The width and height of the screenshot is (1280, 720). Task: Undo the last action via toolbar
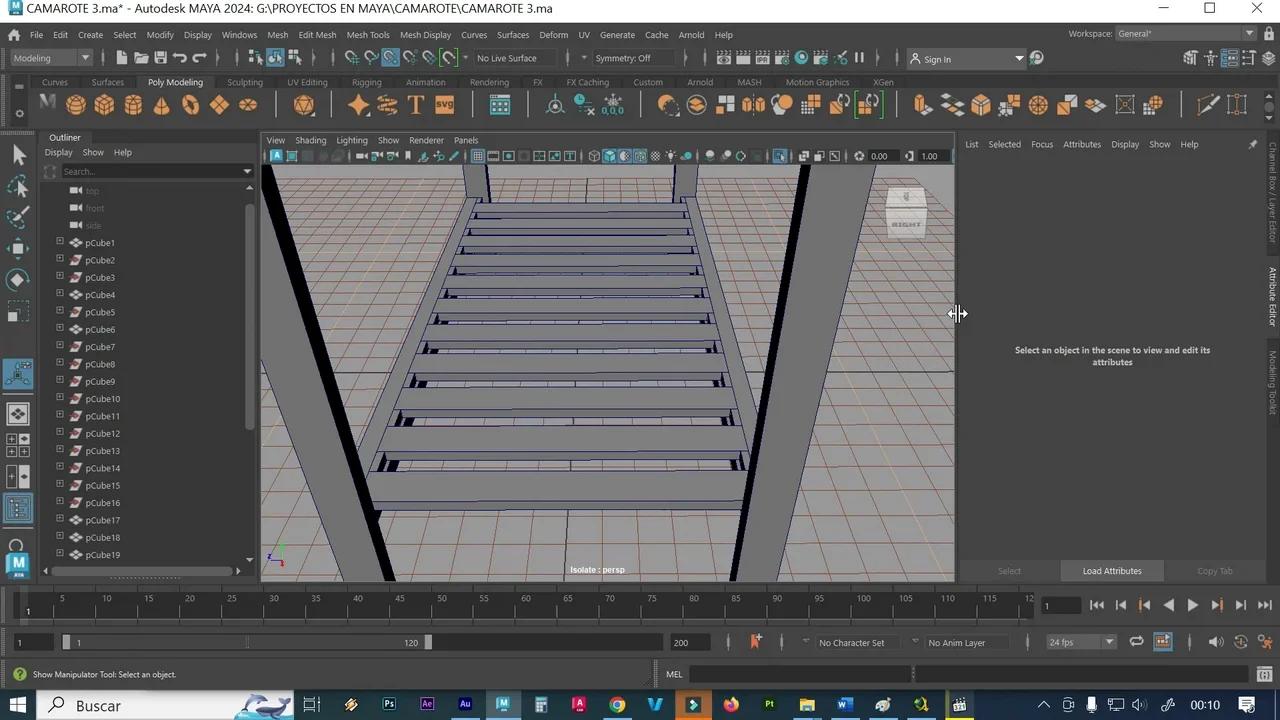(180, 58)
